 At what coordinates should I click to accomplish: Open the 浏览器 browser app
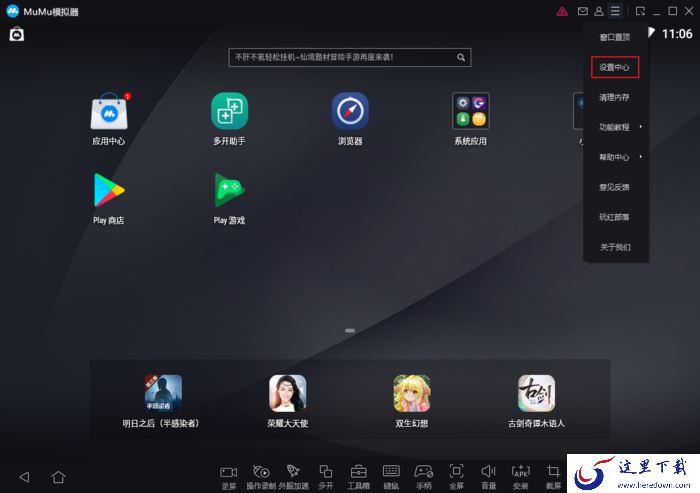pyautogui.click(x=350, y=111)
